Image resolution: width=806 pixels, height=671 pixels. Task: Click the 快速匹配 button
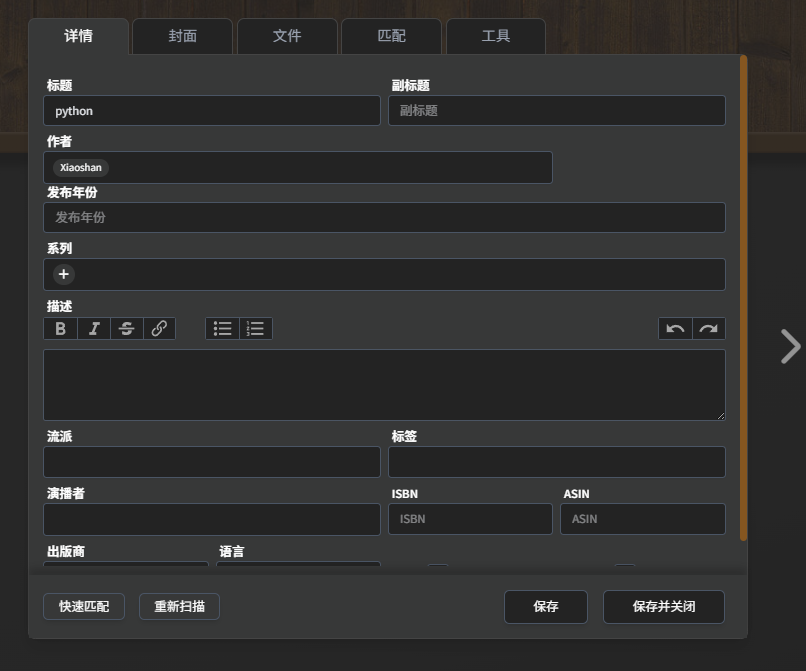[x=84, y=606]
